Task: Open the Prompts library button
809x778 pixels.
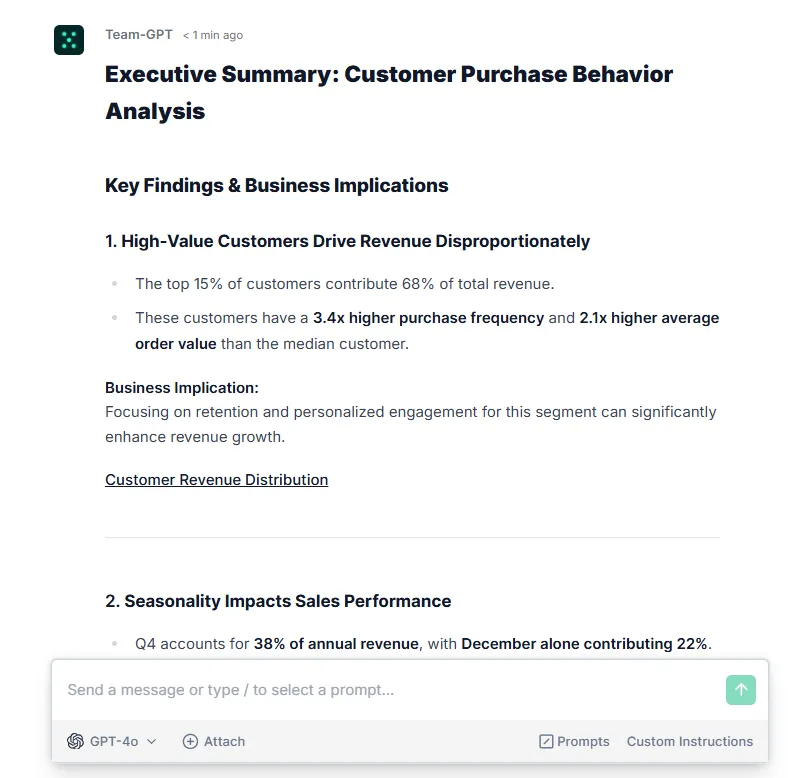Action: coord(574,741)
